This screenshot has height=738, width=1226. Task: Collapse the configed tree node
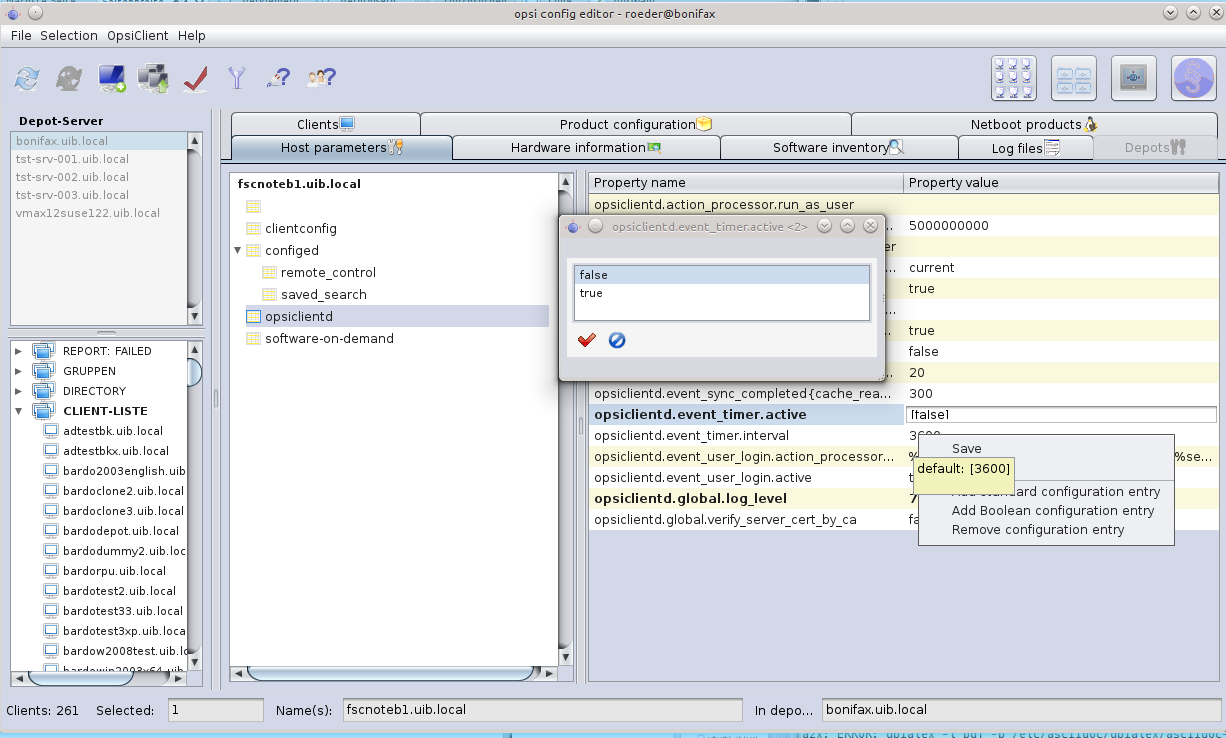tap(238, 250)
